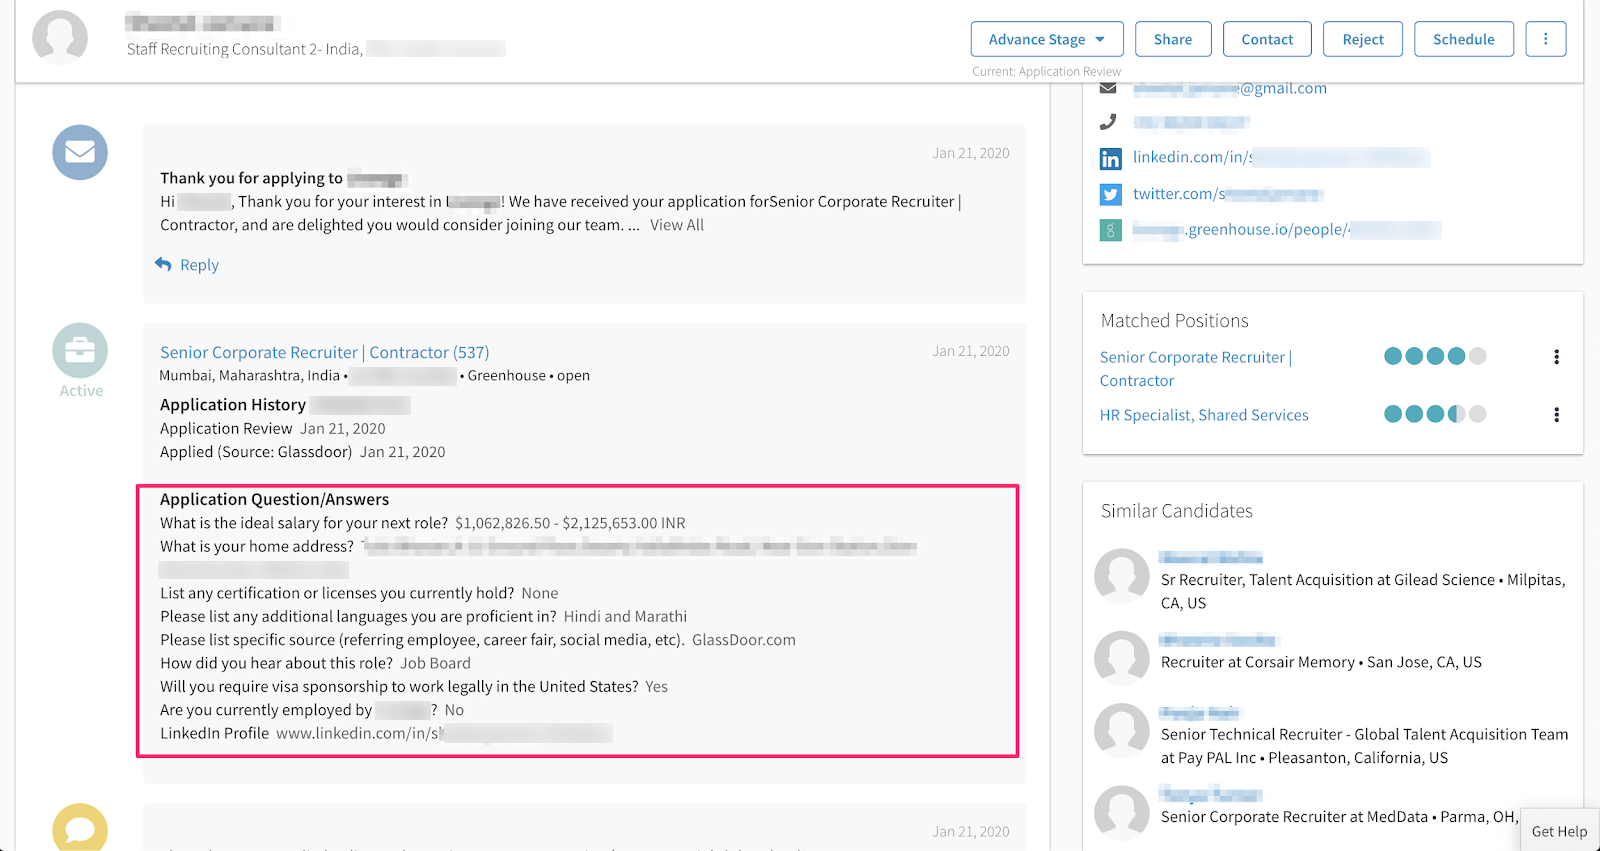1600x851 pixels.
Task: Open avatar of Pay PAL Senior Technical Recruiter
Action: pyautogui.click(x=1122, y=731)
